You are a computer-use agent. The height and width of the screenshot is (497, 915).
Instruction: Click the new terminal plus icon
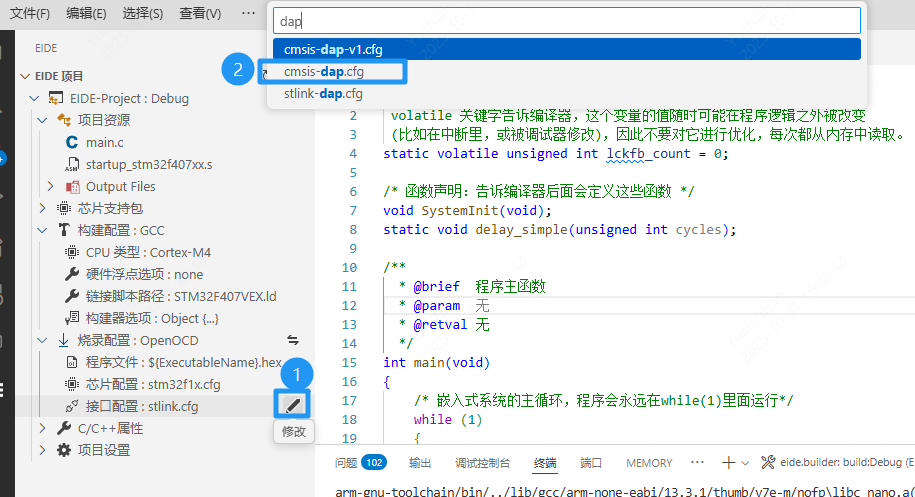pyautogui.click(x=729, y=463)
